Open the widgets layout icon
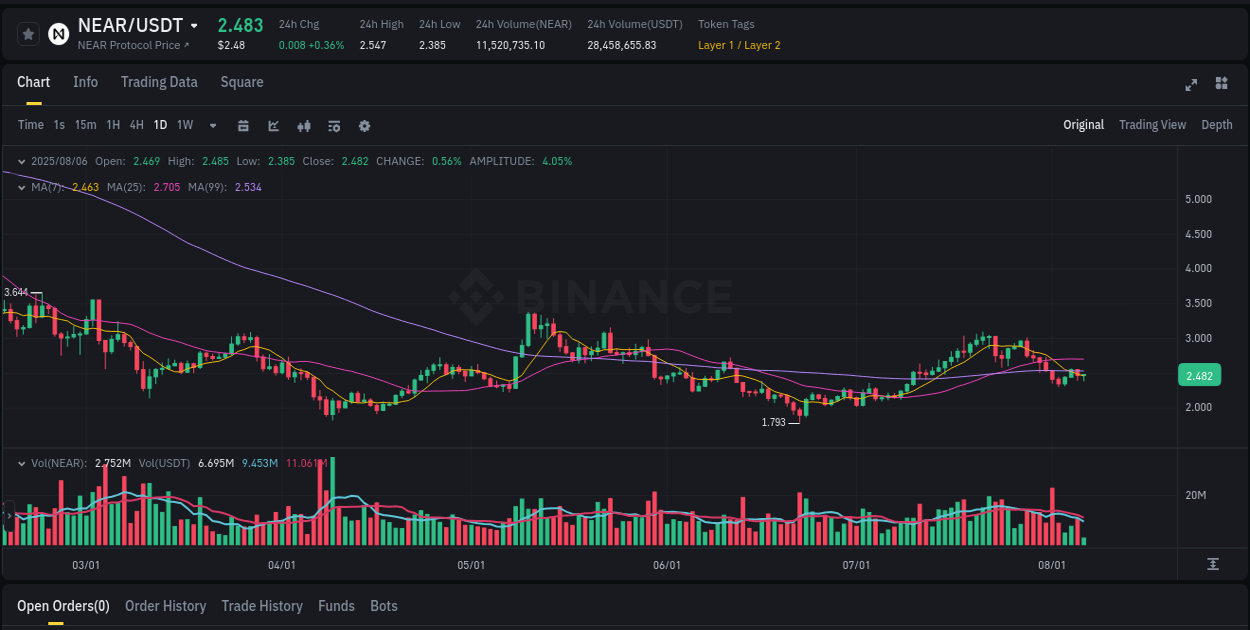 click(x=1221, y=85)
